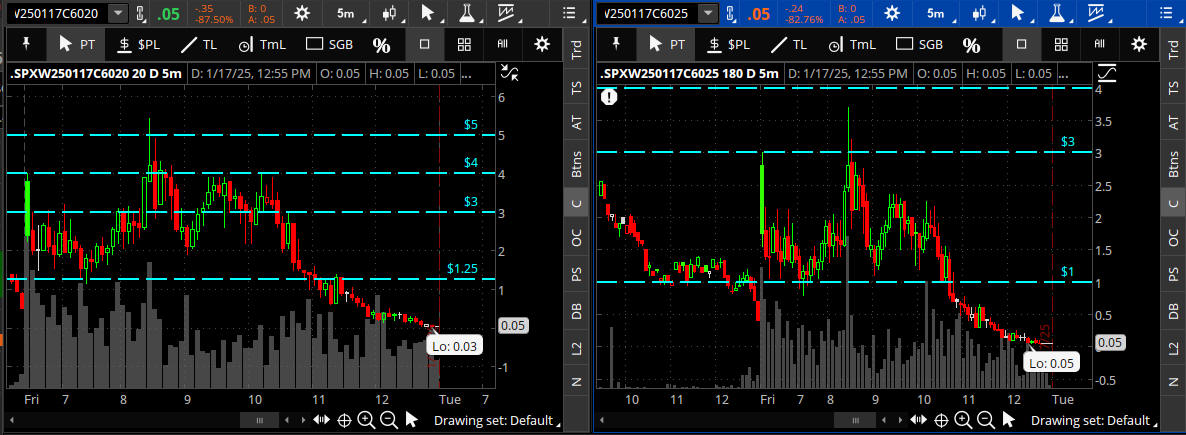Select the % percent drawing tool on right chart
The height and width of the screenshot is (435, 1186).
coord(971,44)
